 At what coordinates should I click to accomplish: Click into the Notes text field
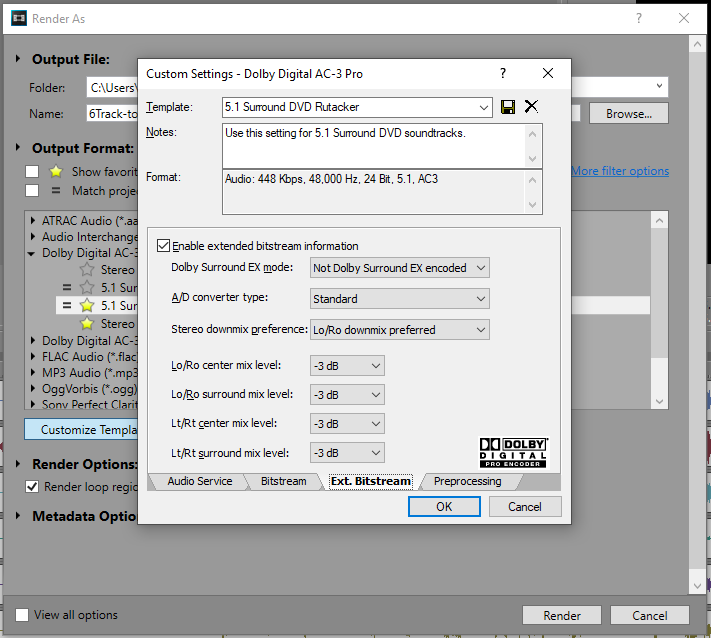[x=375, y=146]
